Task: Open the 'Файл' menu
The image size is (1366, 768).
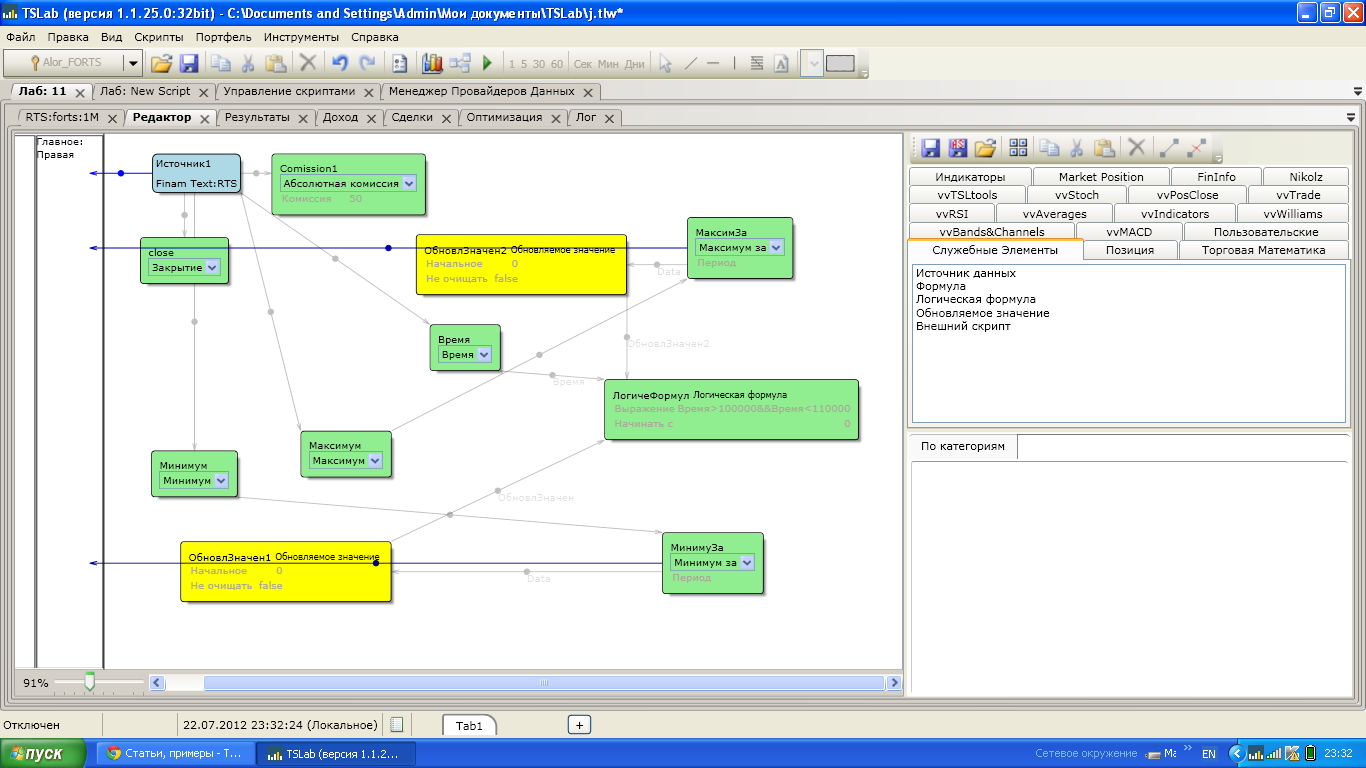Action: [21, 37]
